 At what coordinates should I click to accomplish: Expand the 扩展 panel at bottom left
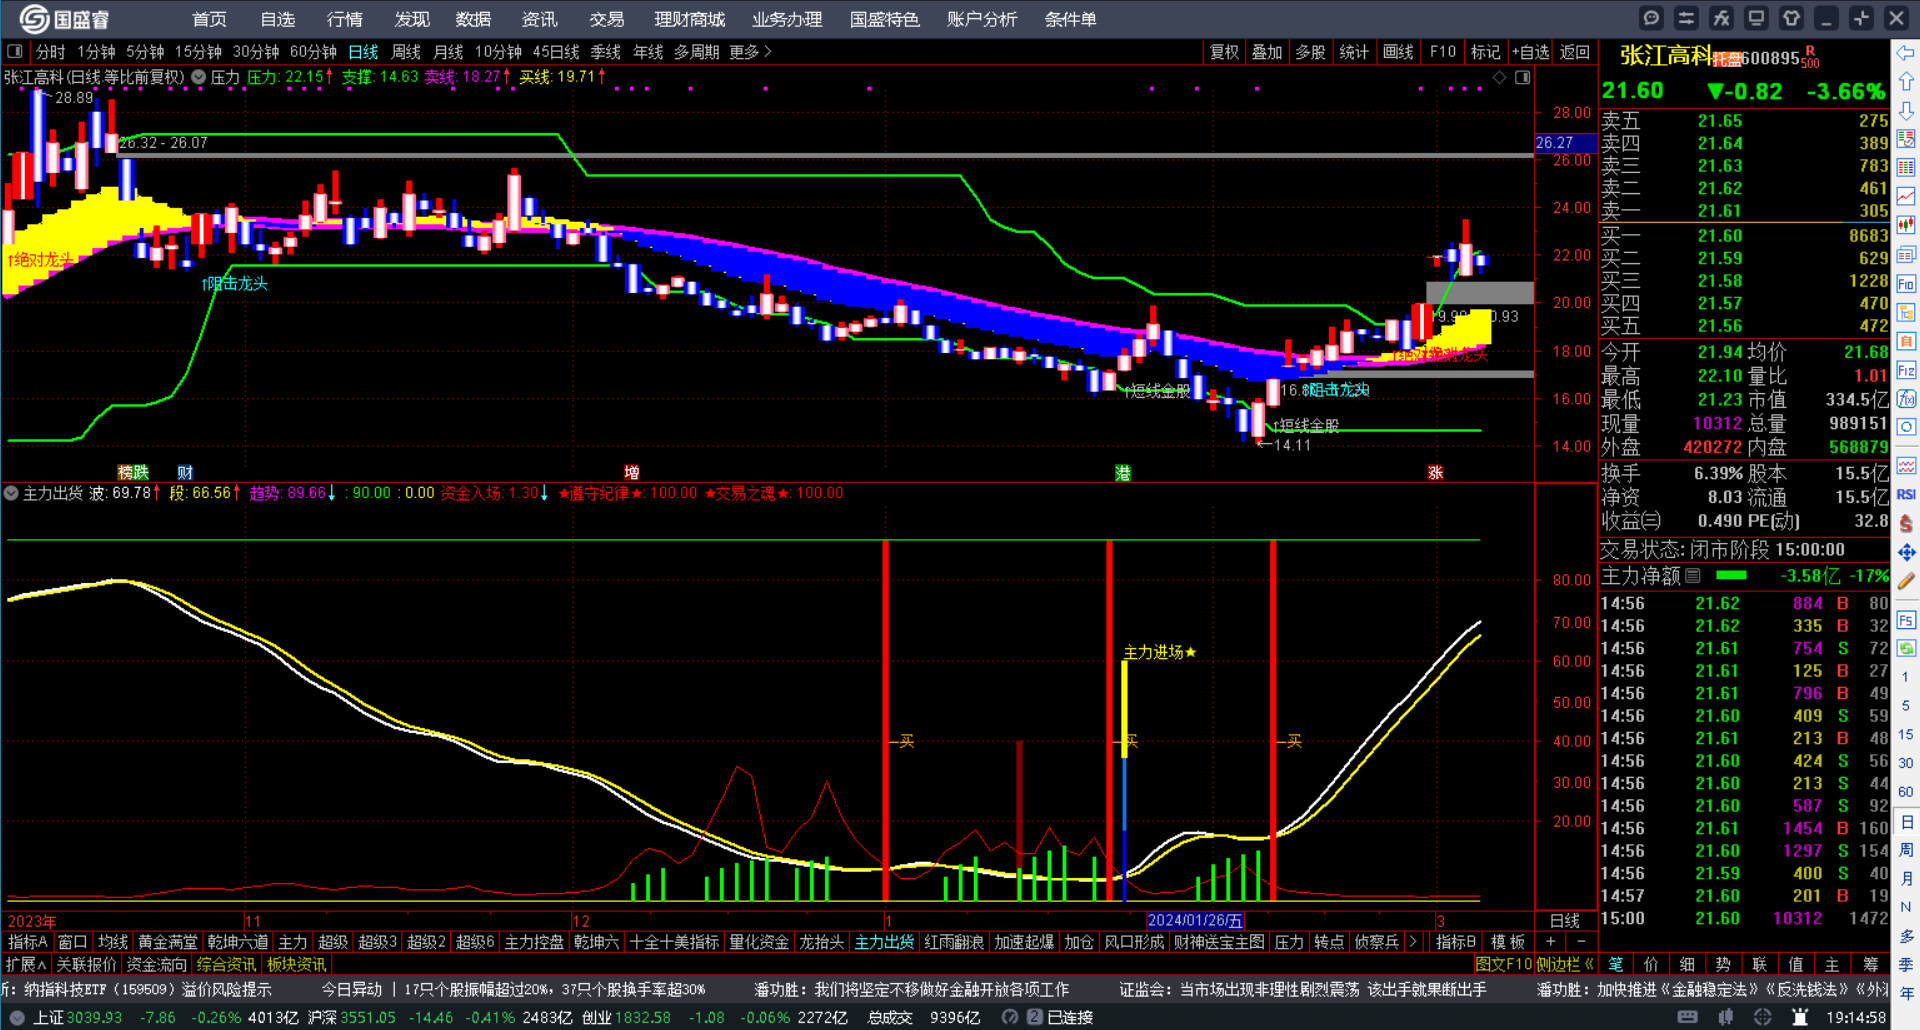click(x=26, y=964)
